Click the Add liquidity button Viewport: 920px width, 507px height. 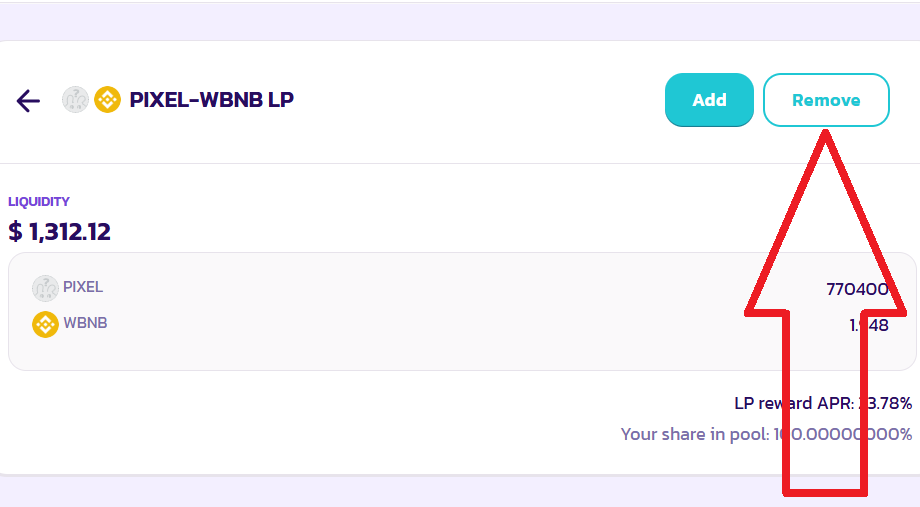[709, 100]
